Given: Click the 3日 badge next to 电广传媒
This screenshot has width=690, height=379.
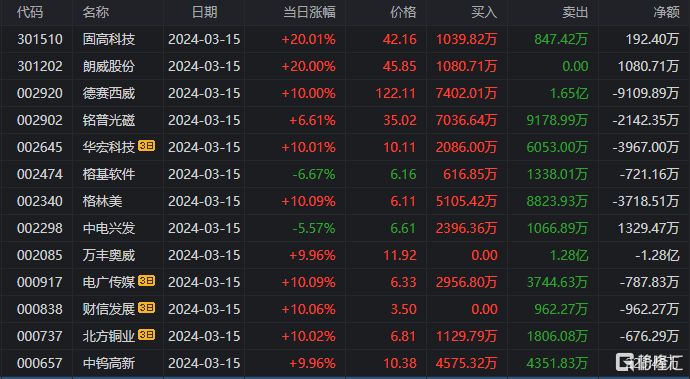Looking at the screenshot, I should pos(147,280).
